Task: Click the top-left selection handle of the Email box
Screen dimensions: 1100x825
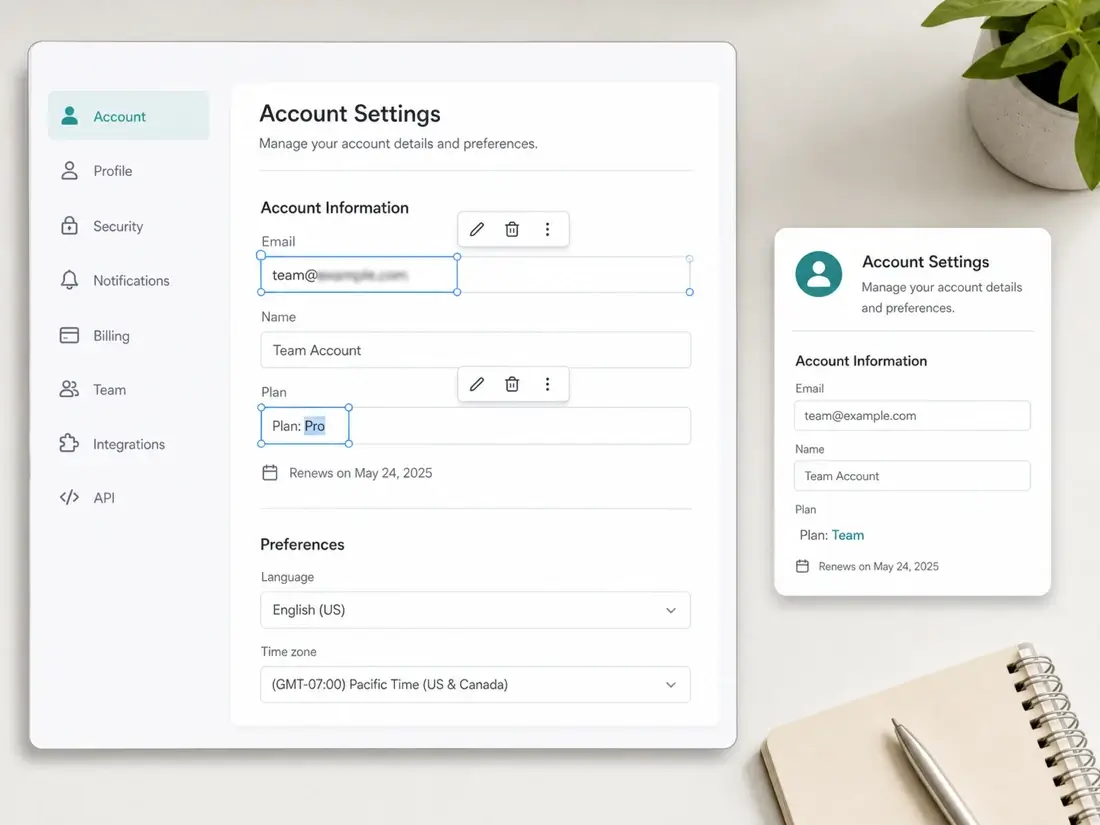Action: (261, 256)
